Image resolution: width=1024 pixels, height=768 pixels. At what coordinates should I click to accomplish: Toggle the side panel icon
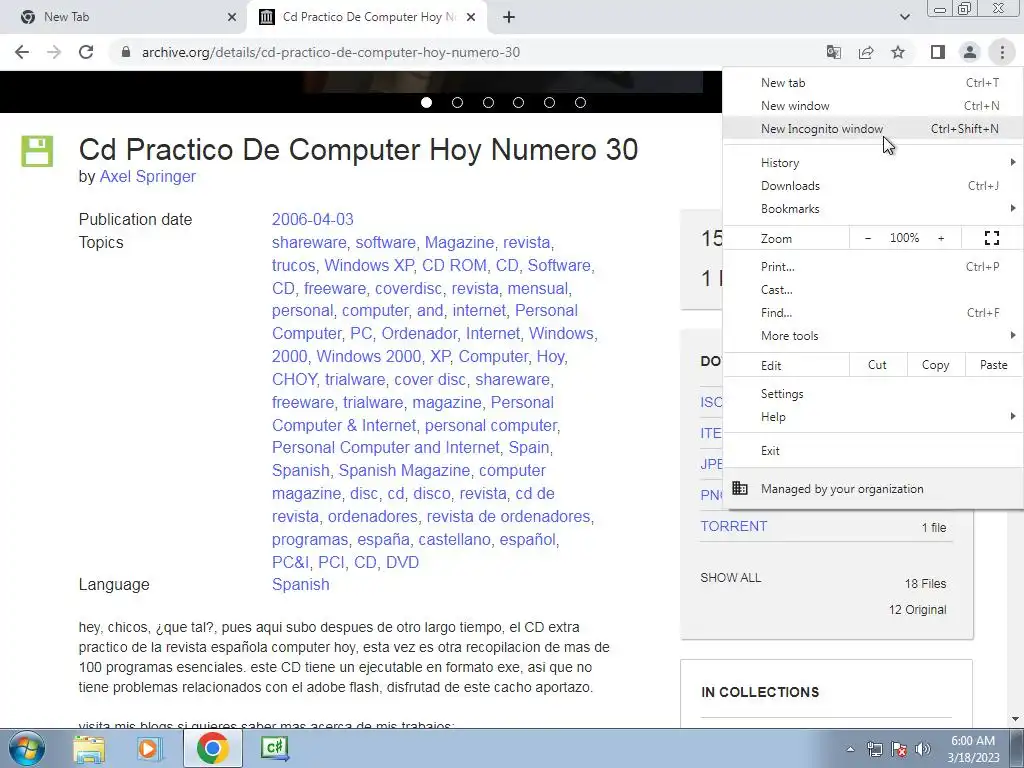click(938, 52)
